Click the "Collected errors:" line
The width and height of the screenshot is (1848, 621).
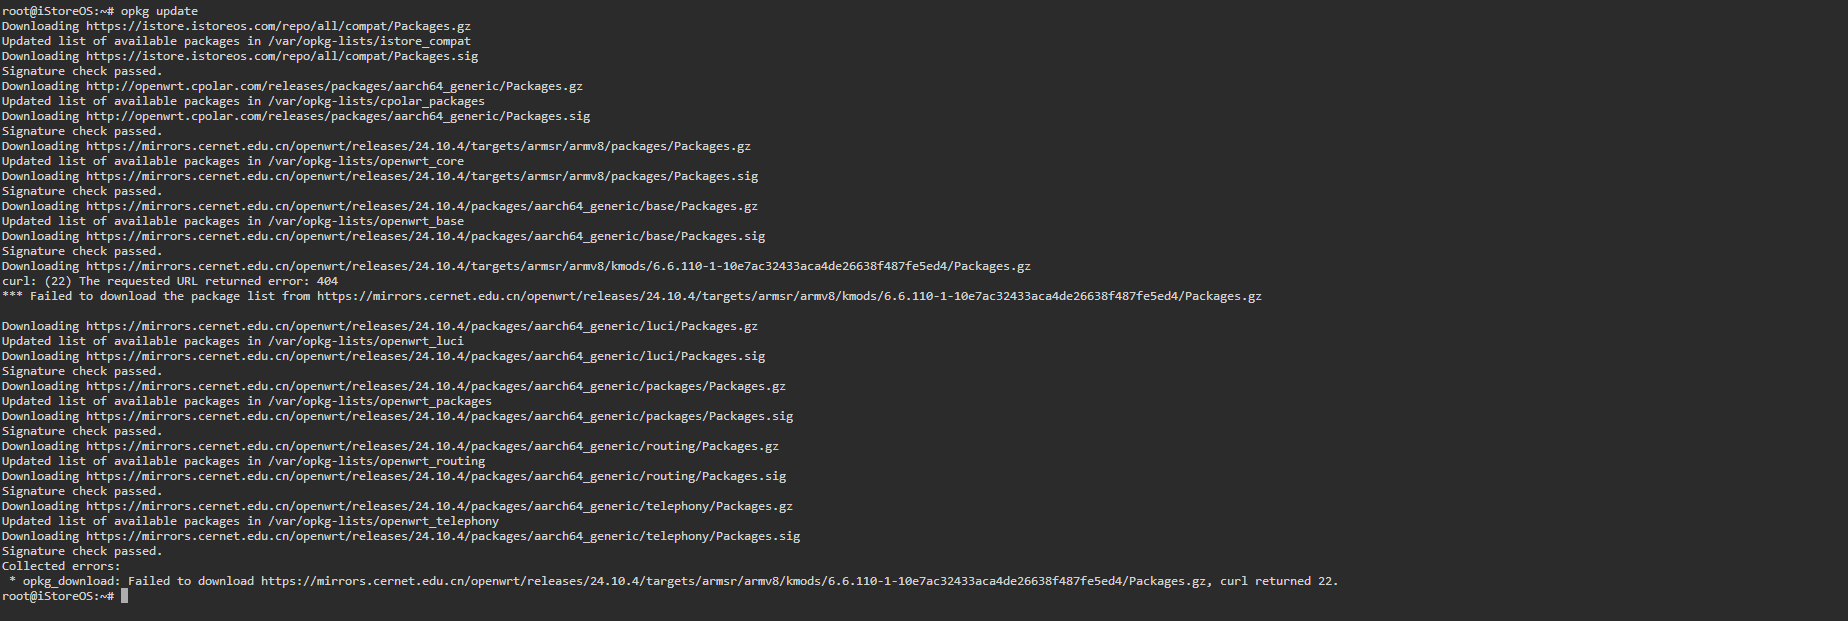[61, 566]
